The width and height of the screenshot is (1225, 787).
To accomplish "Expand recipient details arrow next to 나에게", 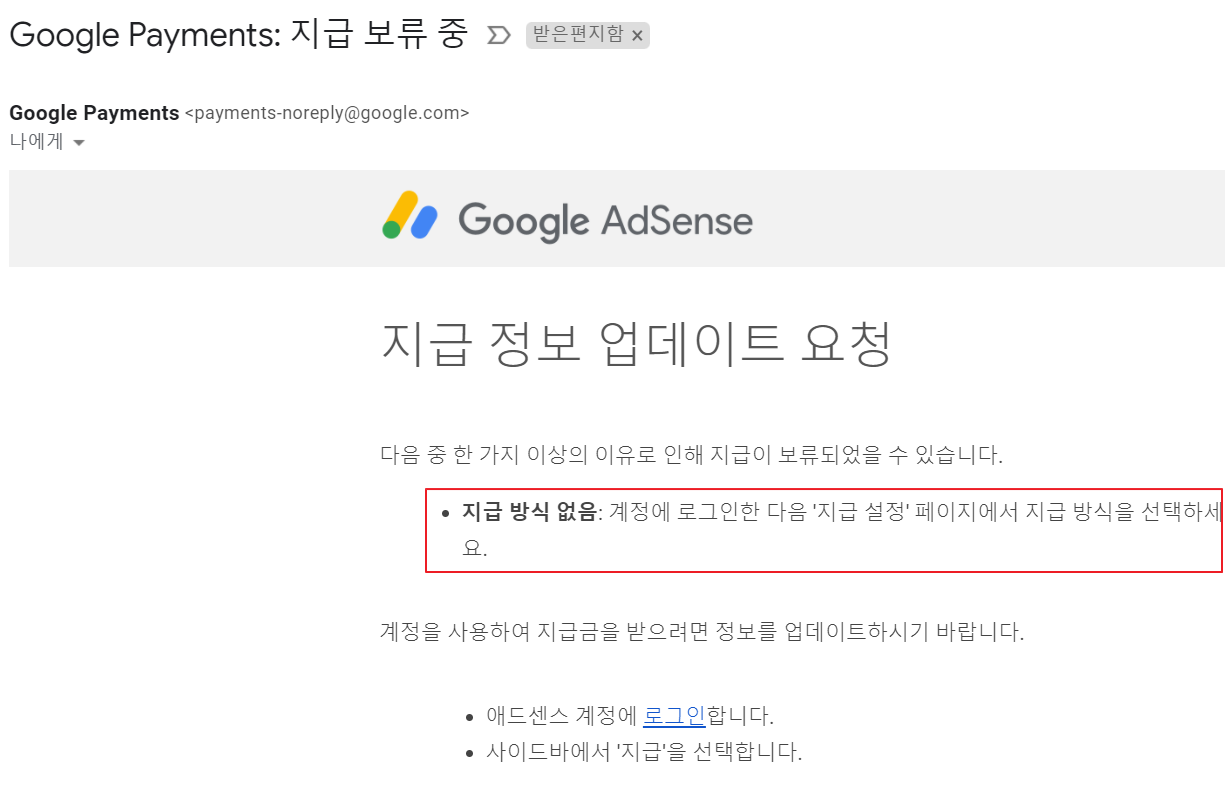I will pos(79,143).
